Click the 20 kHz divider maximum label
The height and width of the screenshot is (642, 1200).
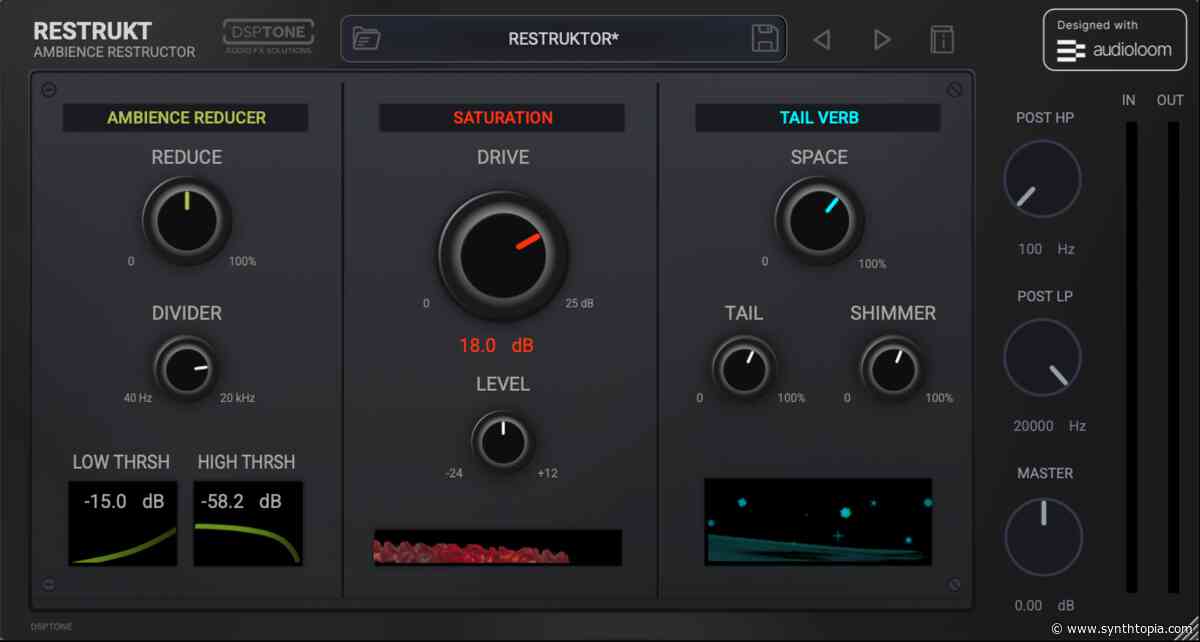[x=237, y=398]
